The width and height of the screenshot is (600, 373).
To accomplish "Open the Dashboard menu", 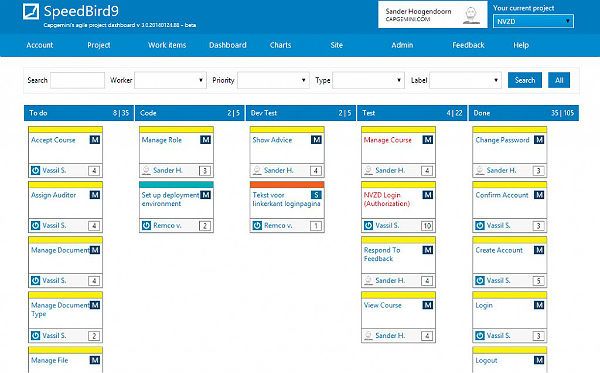I will [228, 45].
